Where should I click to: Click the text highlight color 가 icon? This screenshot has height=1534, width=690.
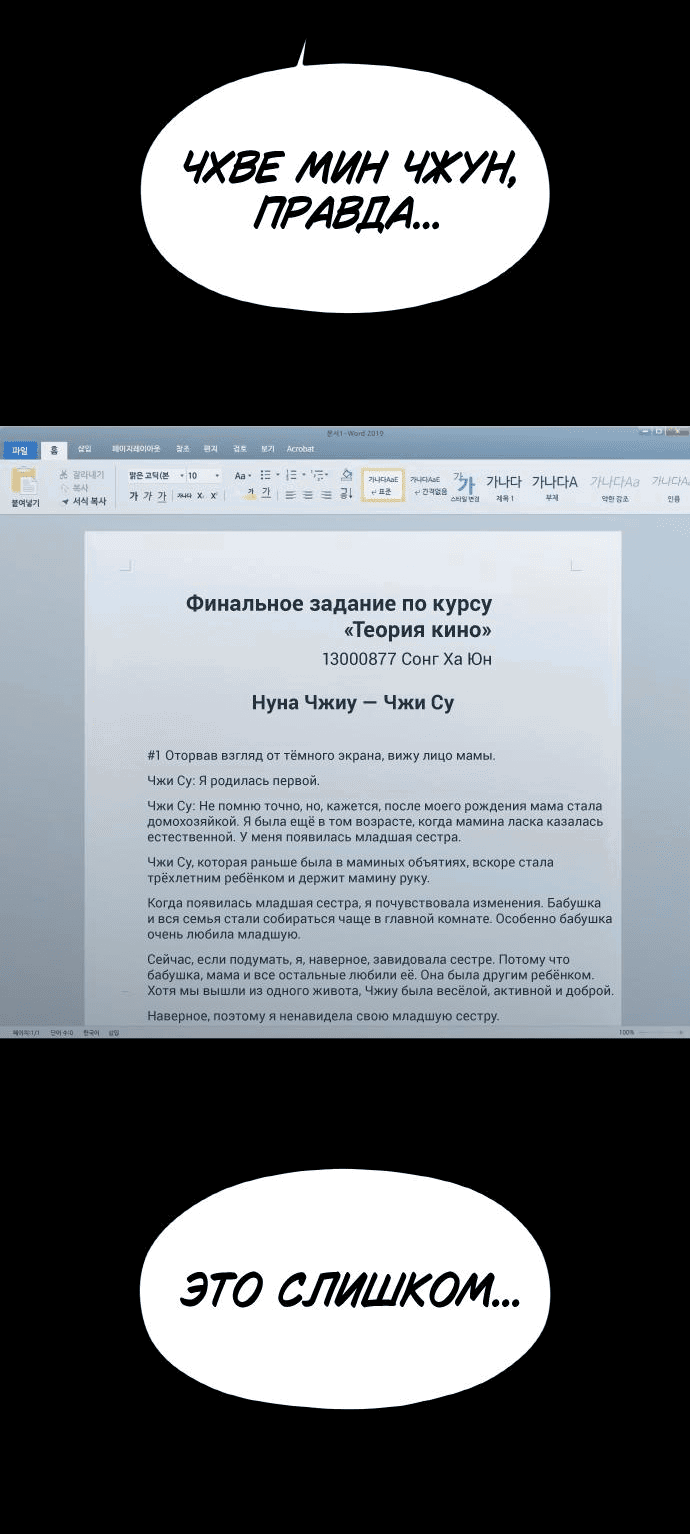[252, 494]
